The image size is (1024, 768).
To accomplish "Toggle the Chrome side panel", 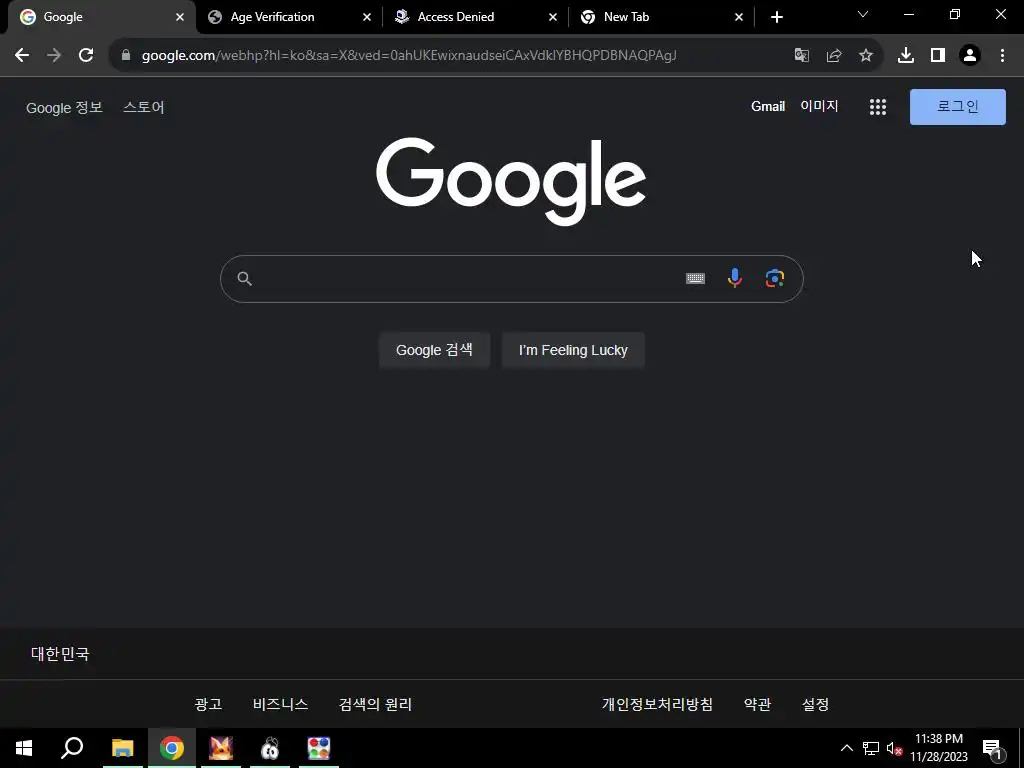I will point(937,56).
